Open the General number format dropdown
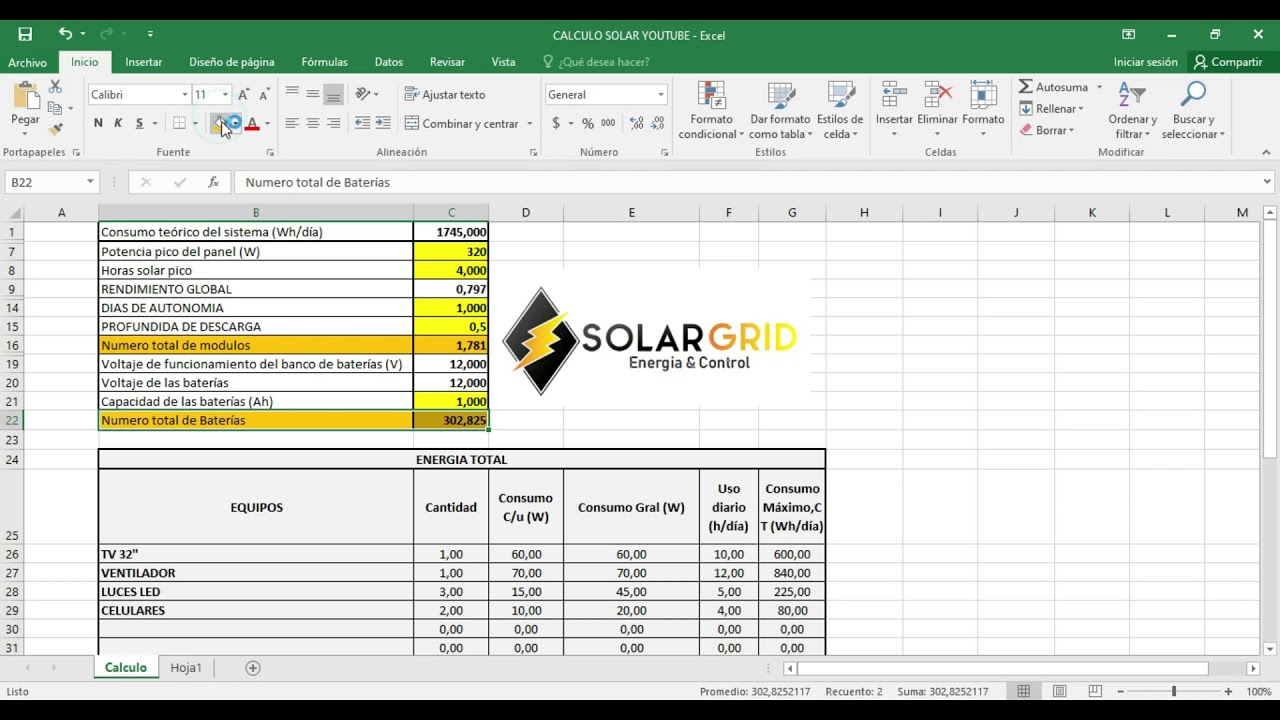1280x720 pixels. pyautogui.click(x=661, y=94)
